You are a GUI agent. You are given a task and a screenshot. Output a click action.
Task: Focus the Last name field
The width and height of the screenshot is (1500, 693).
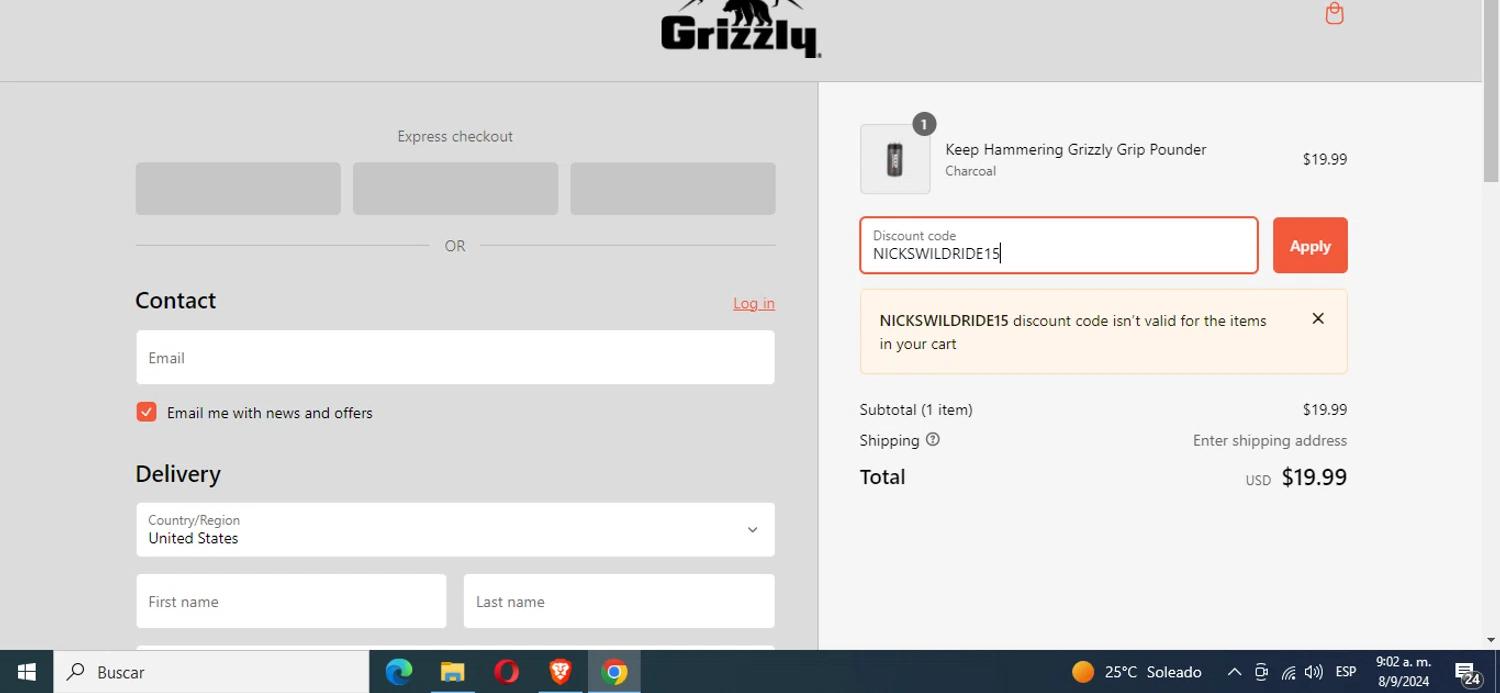click(619, 601)
